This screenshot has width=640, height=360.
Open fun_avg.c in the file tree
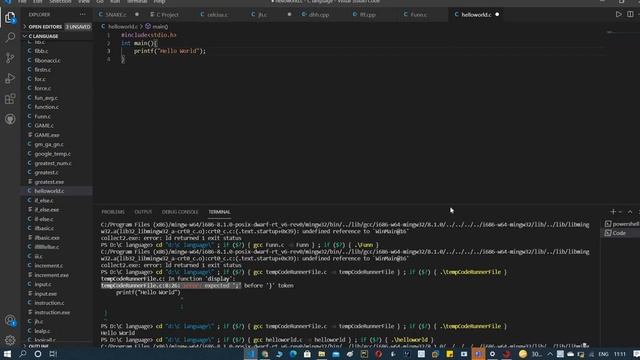46,98
